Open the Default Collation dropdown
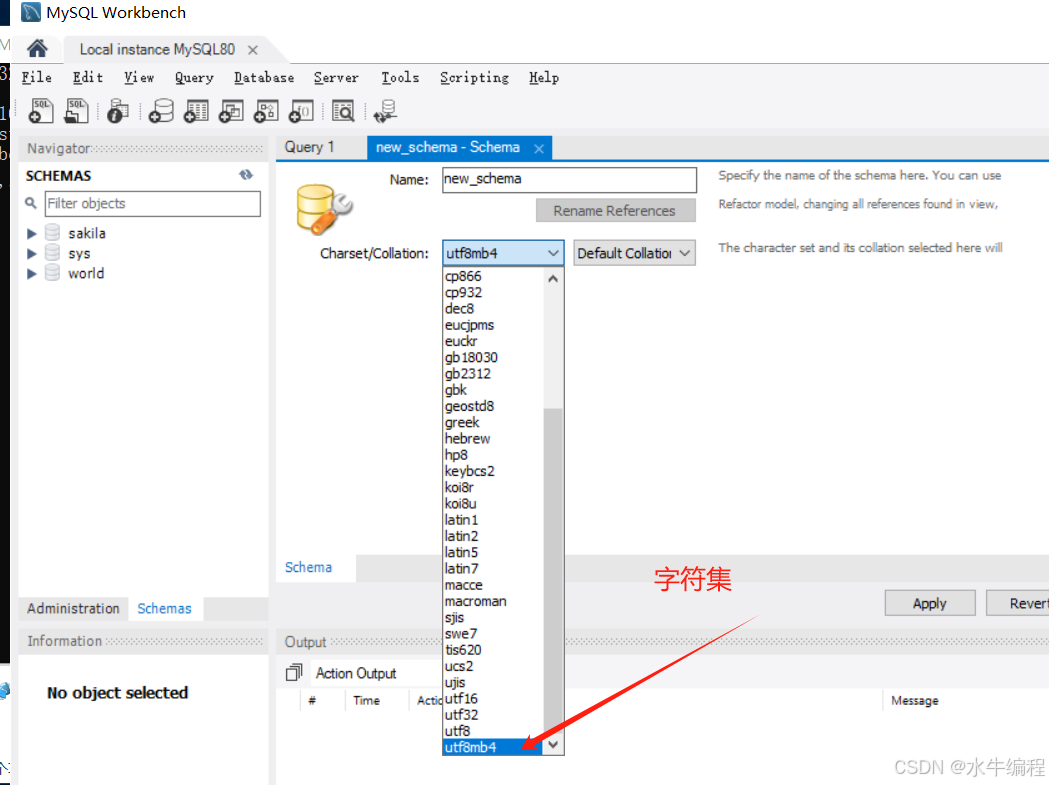 [634, 253]
